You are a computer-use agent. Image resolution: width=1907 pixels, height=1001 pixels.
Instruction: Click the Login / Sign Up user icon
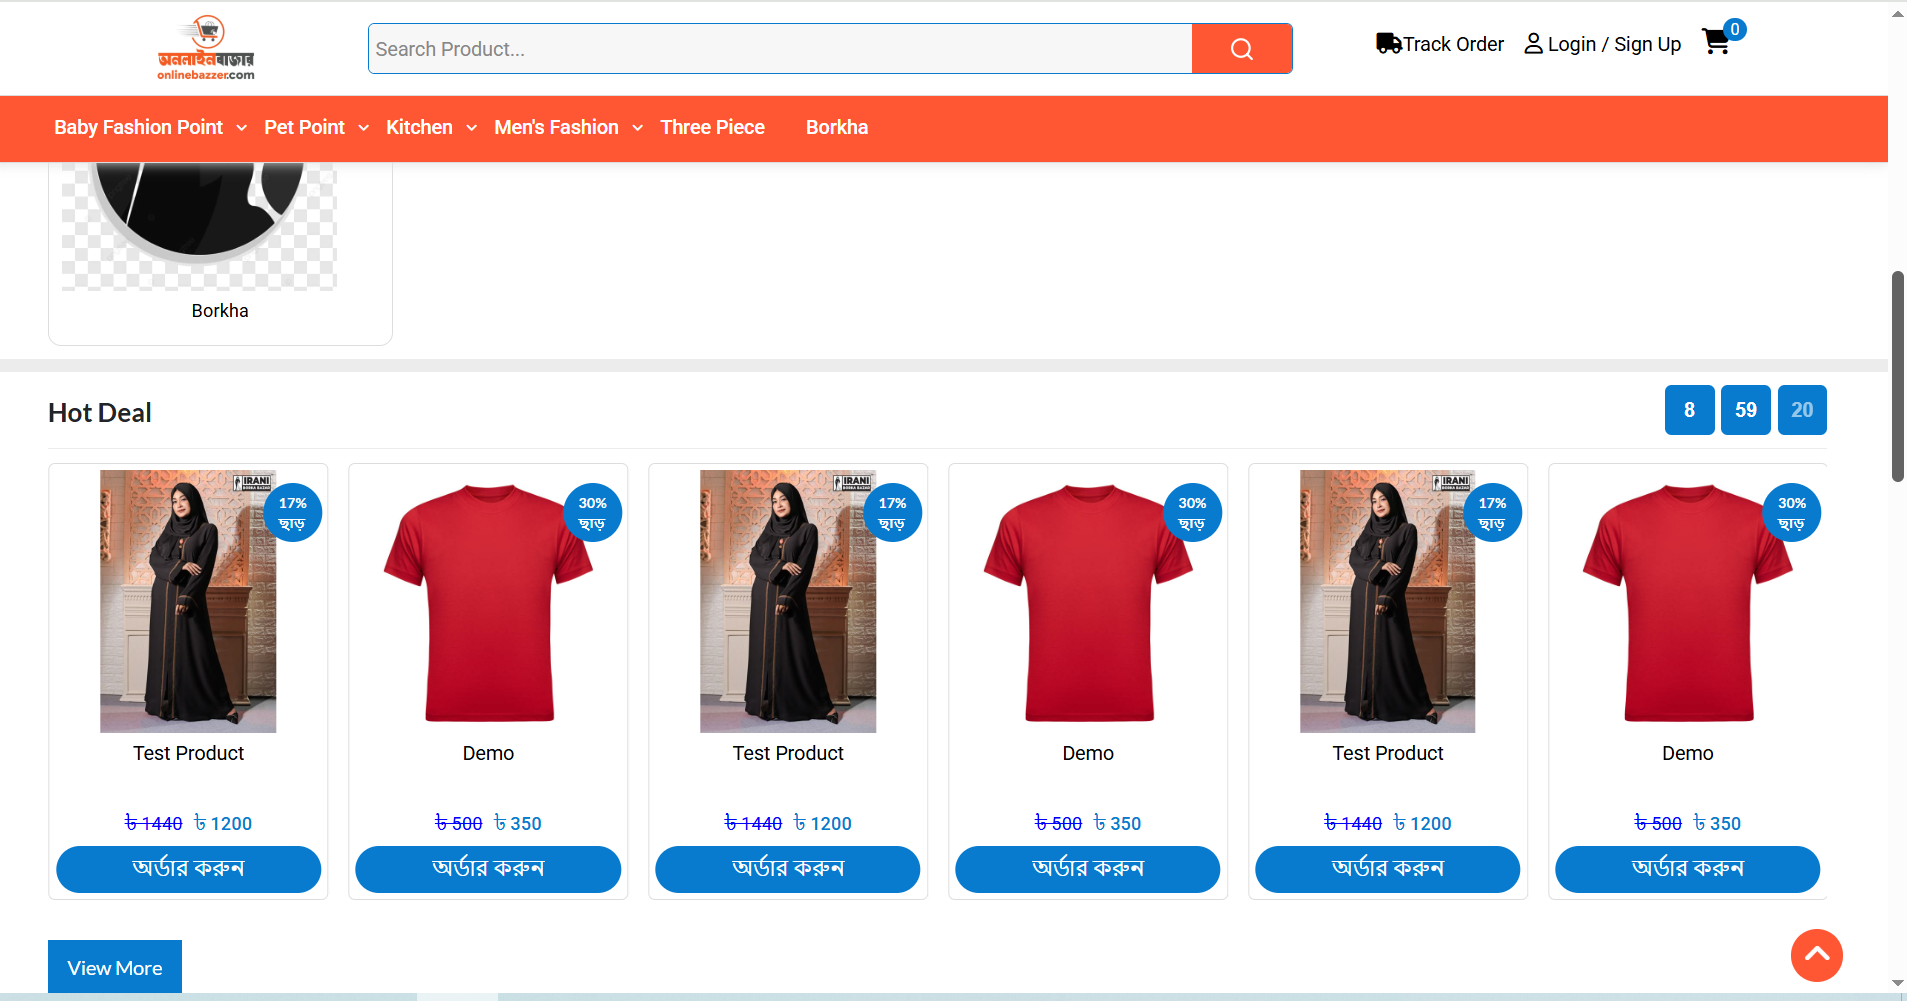tap(1533, 43)
